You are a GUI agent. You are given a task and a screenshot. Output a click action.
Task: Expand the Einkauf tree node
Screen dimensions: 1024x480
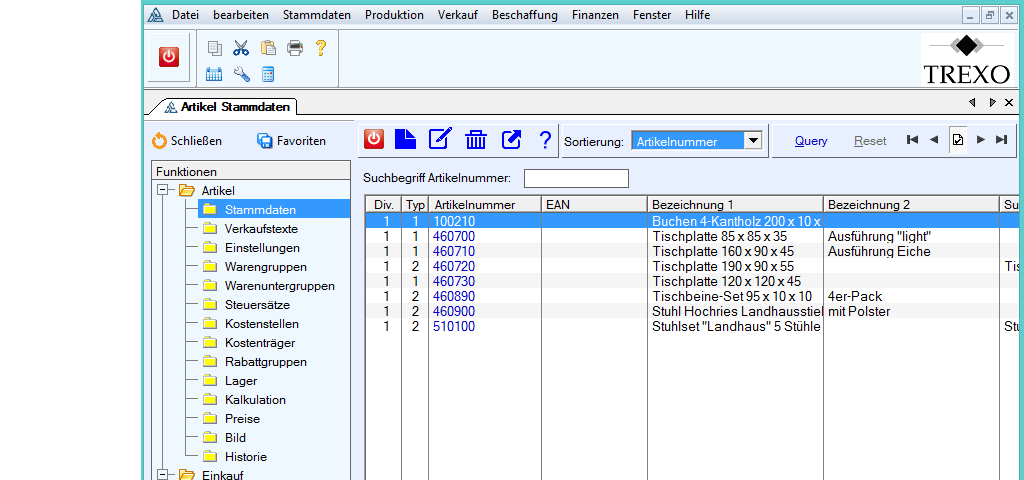[x=162, y=475]
